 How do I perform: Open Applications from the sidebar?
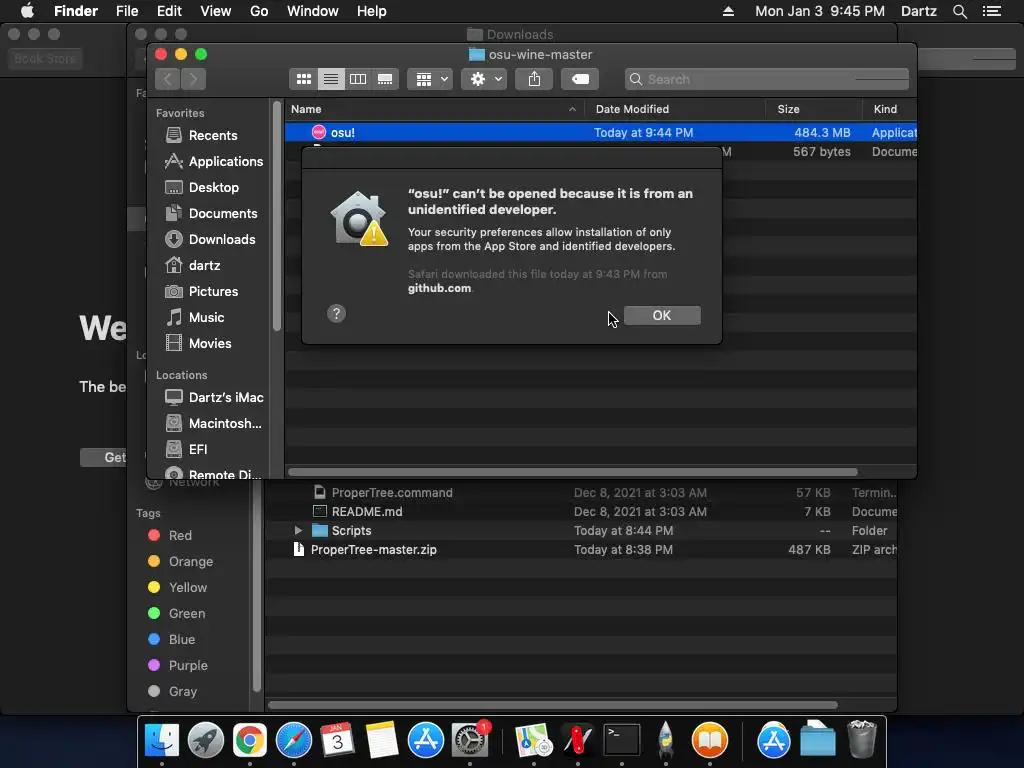[214, 161]
